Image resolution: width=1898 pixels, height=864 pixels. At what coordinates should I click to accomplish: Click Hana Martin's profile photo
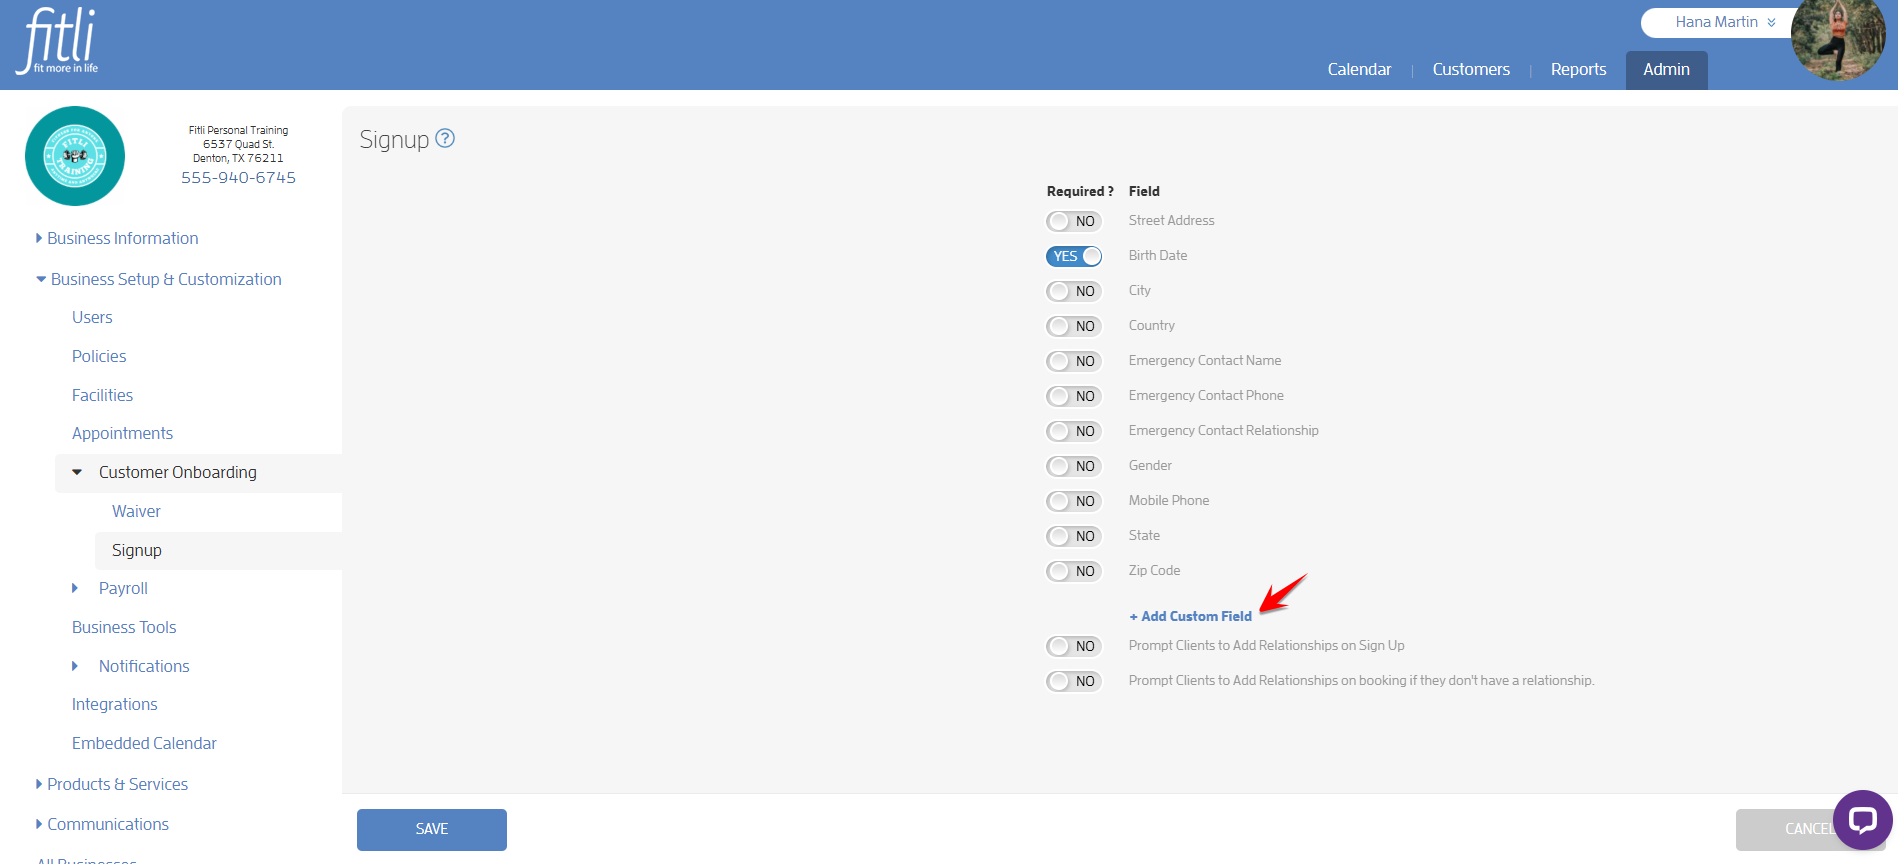(1838, 40)
